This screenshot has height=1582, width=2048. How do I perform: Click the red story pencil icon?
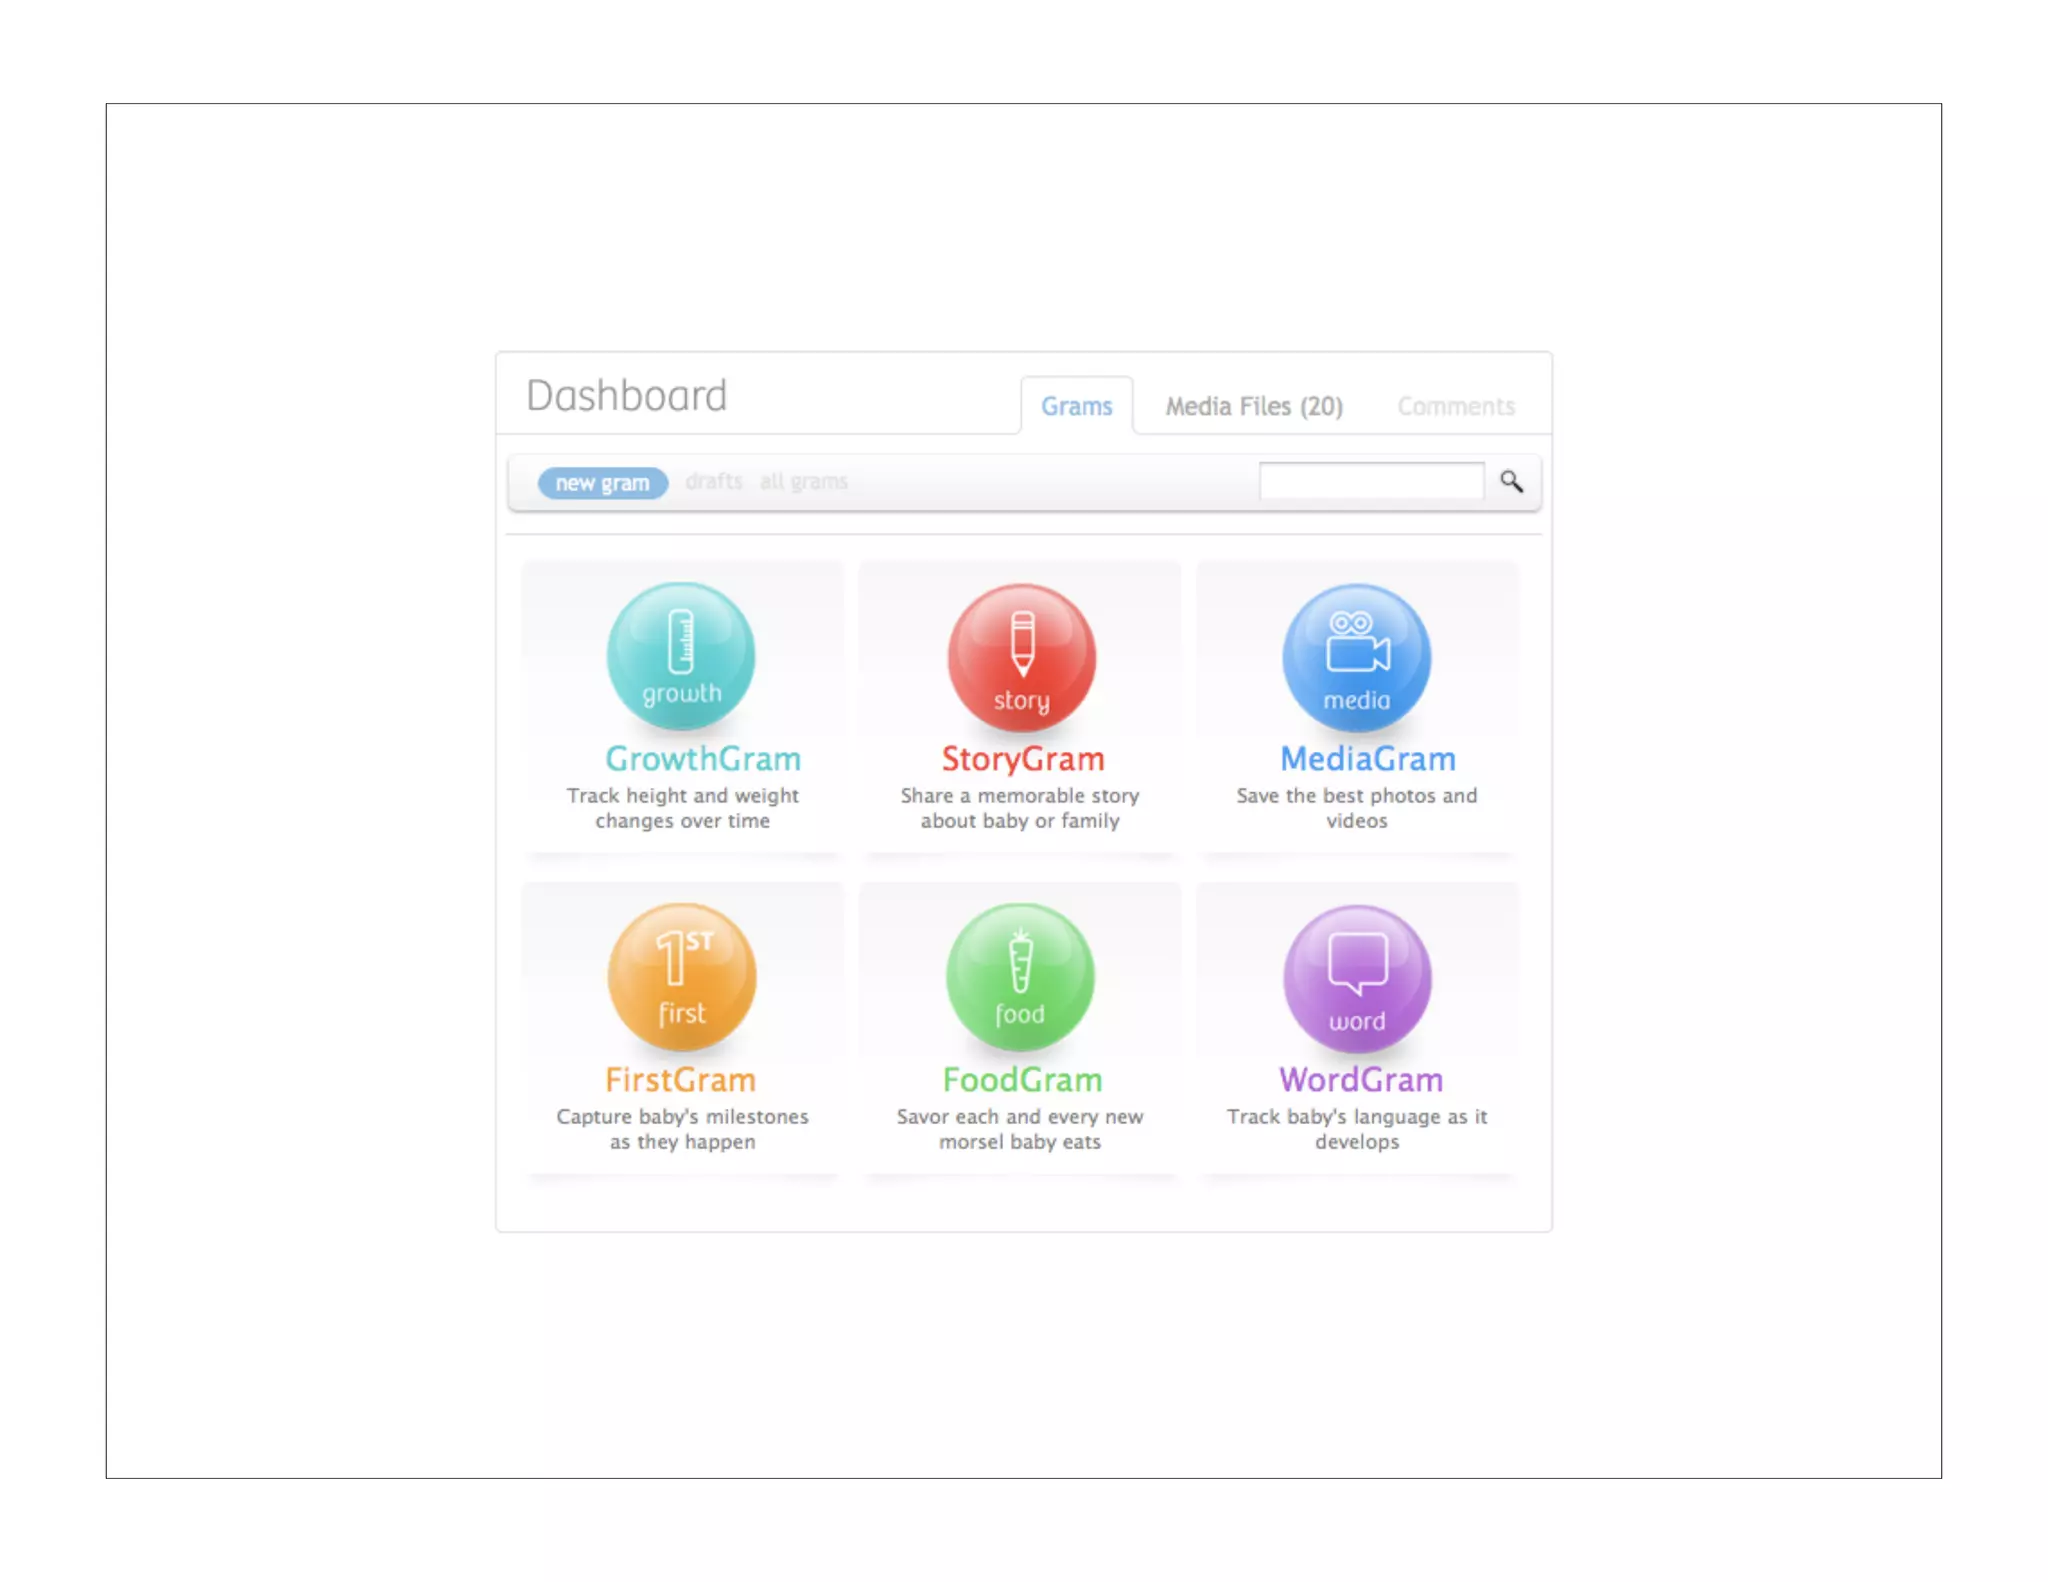point(1021,658)
